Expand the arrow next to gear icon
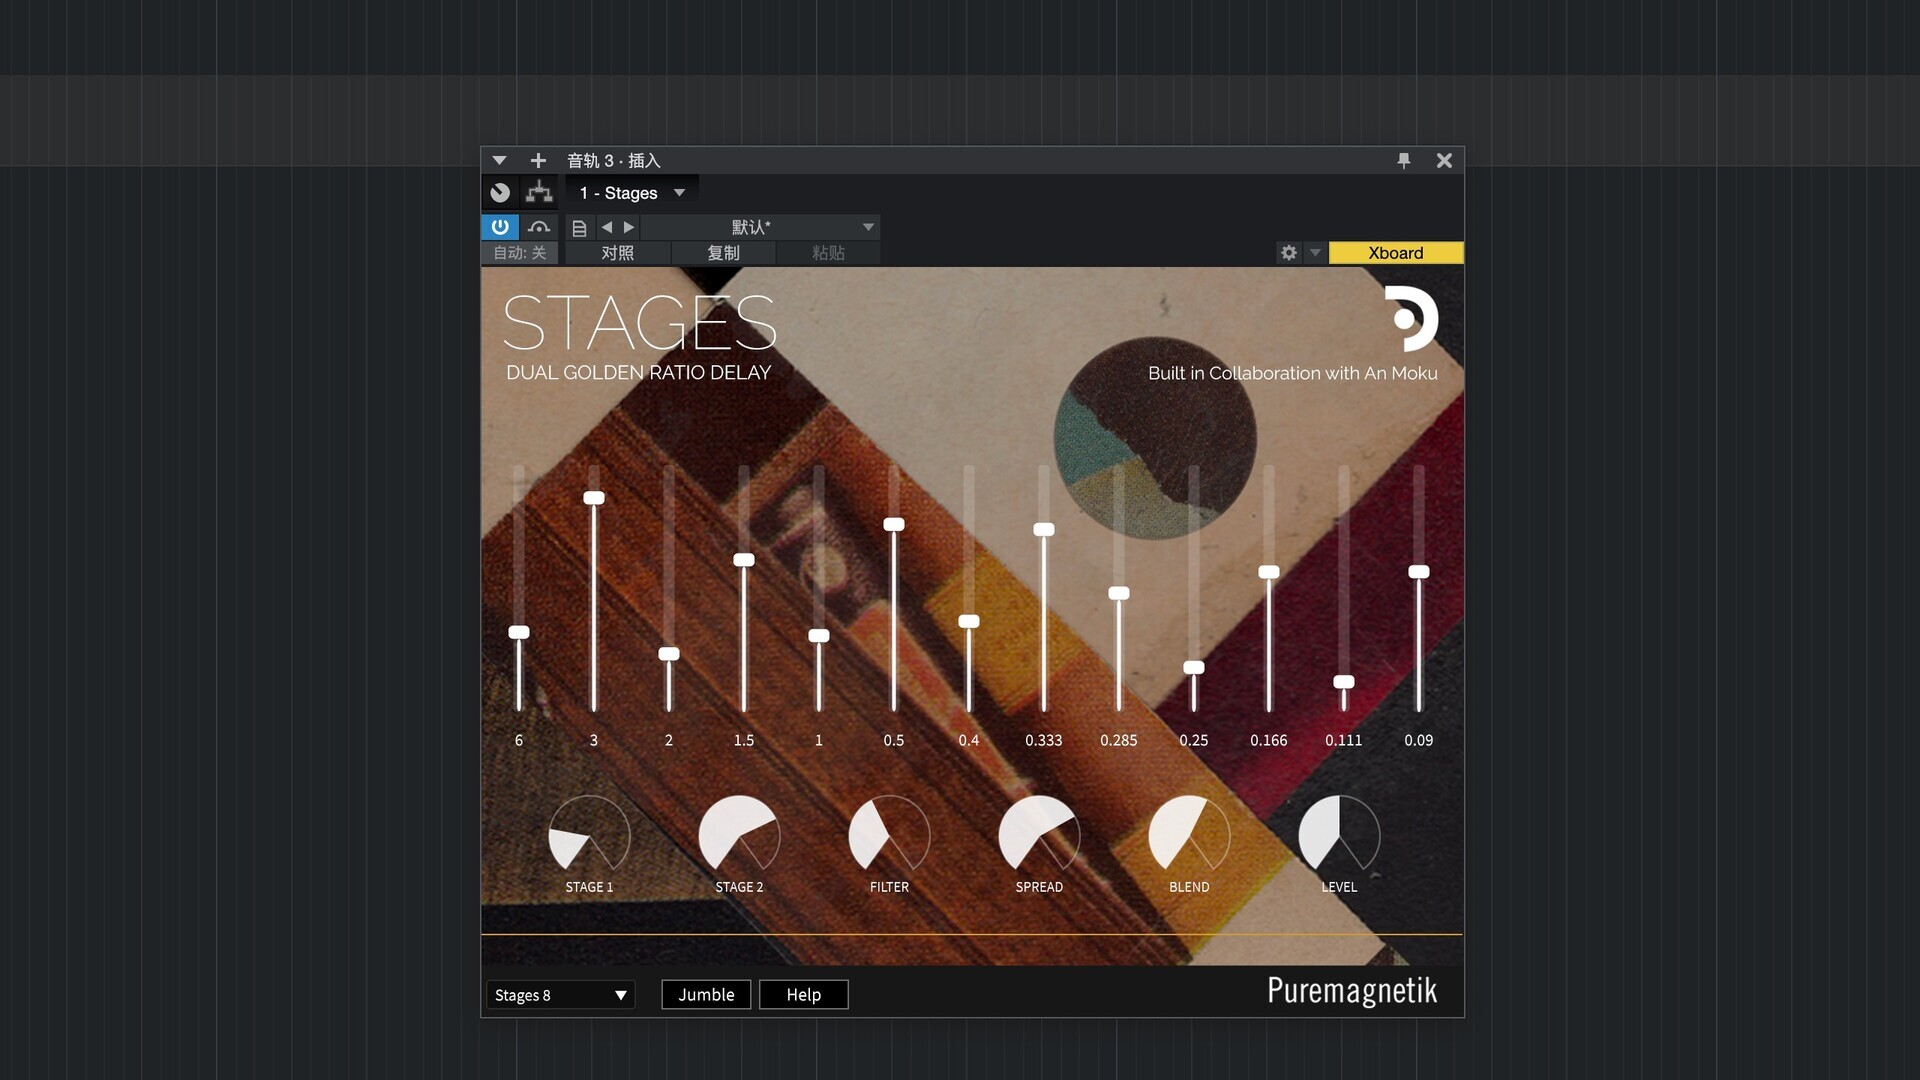Viewport: 1920px width, 1080px height. [1315, 253]
